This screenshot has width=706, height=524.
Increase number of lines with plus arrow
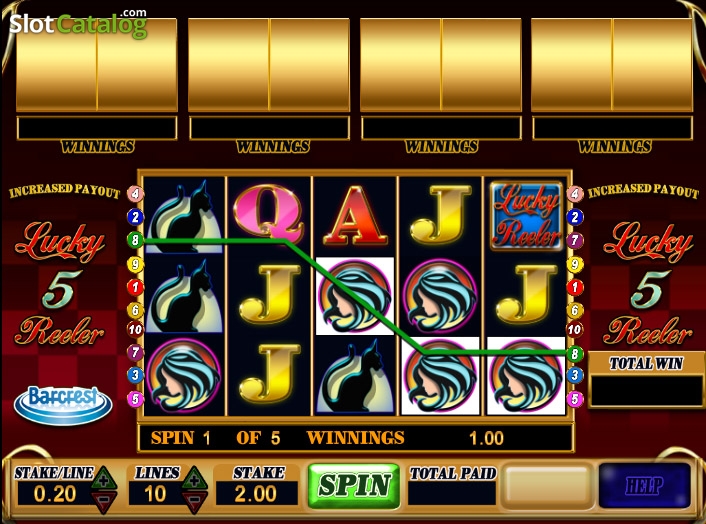(x=195, y=479)
